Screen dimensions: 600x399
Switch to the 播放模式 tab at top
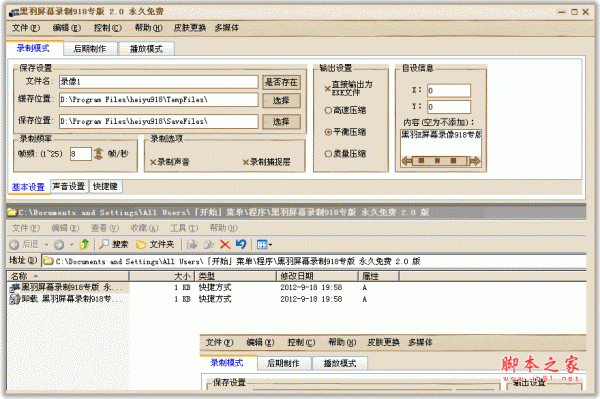[147, 49]
